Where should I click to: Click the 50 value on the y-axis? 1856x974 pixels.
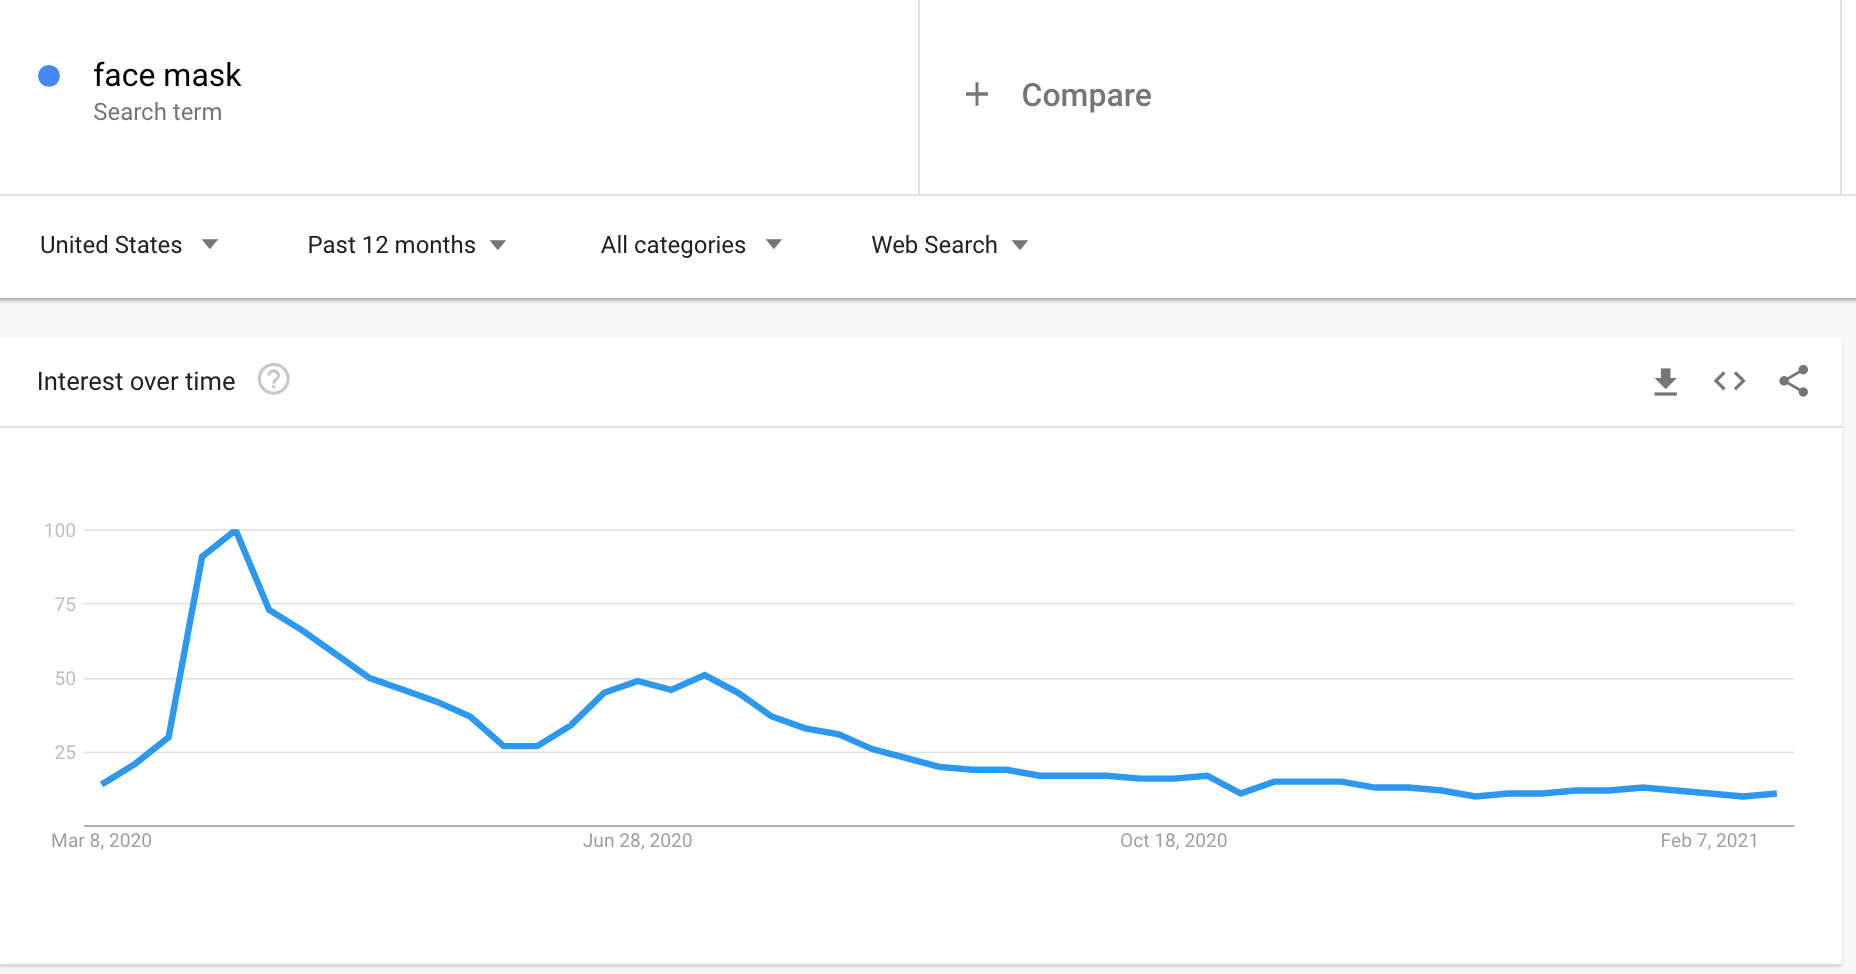[x=65, y=678]
